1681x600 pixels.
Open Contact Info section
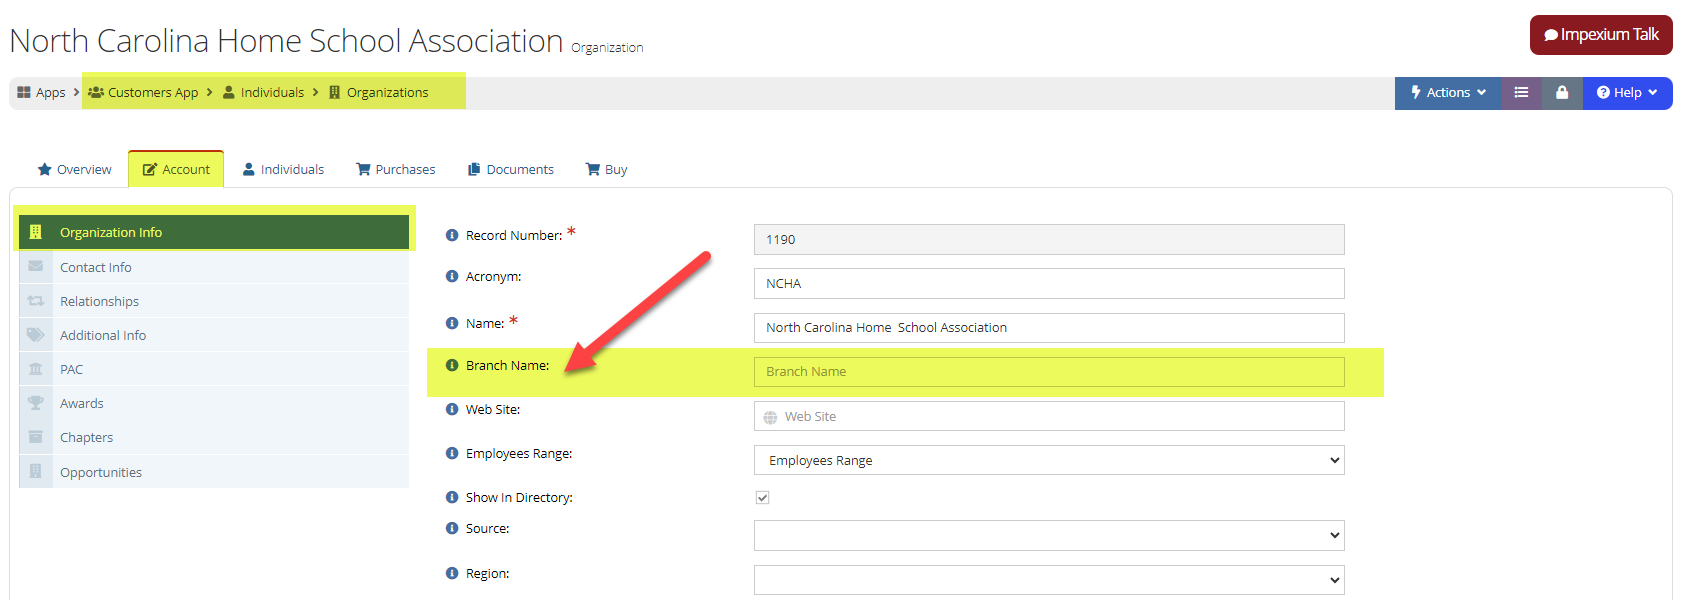pos(214,267)
